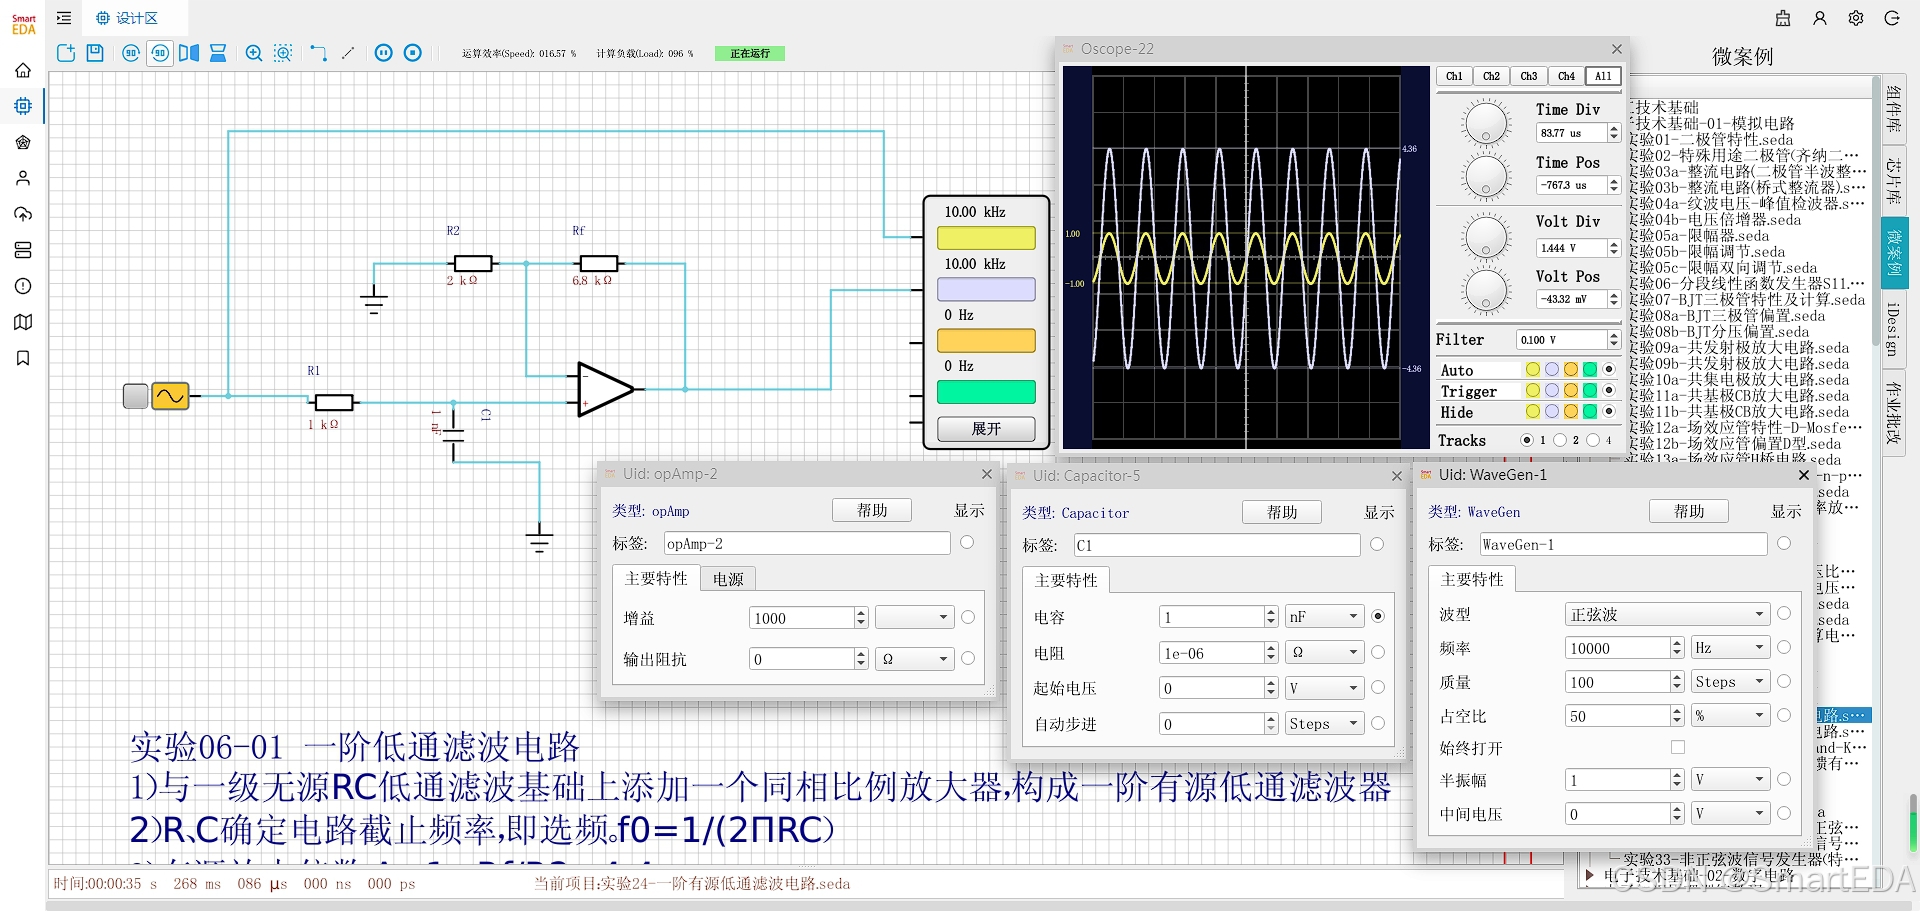
Task: Click the save circuit toolbar icon
Action: tap(95, 53)
